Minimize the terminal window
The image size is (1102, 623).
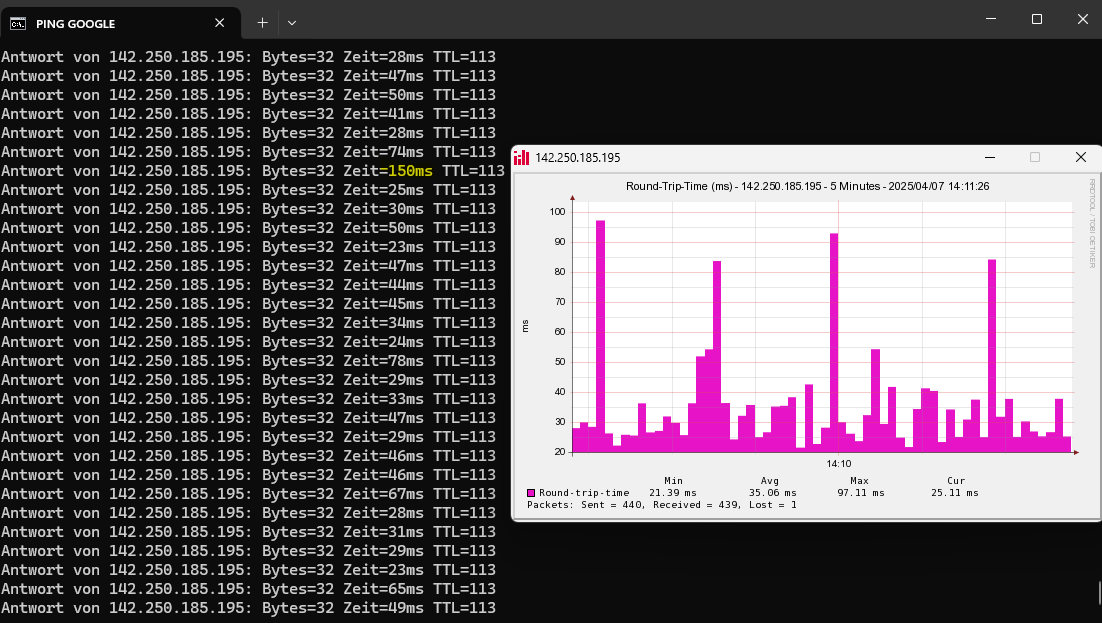pos(991,19)
